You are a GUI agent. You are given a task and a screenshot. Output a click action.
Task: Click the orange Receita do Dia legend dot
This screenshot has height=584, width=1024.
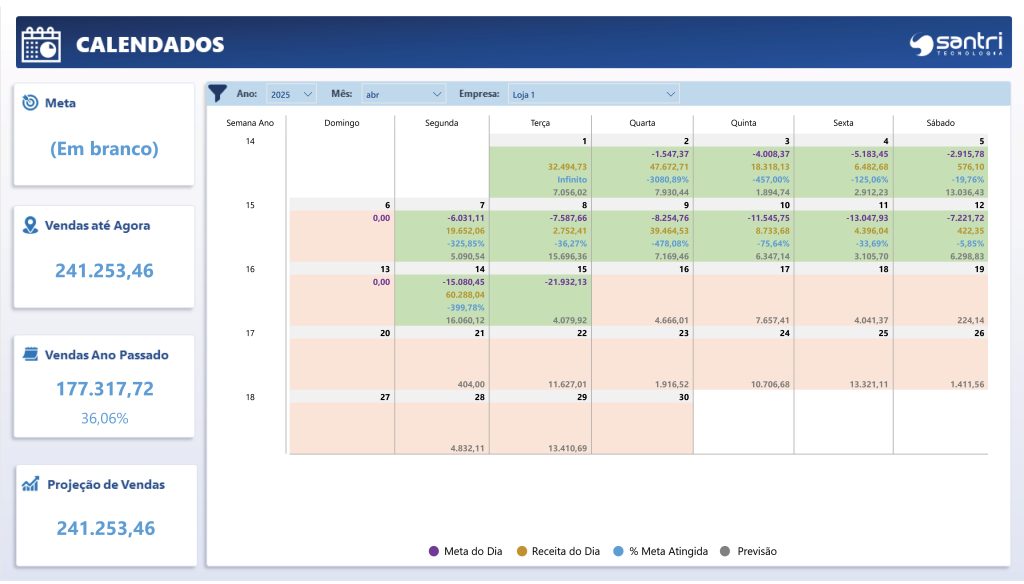coord(522,551)
